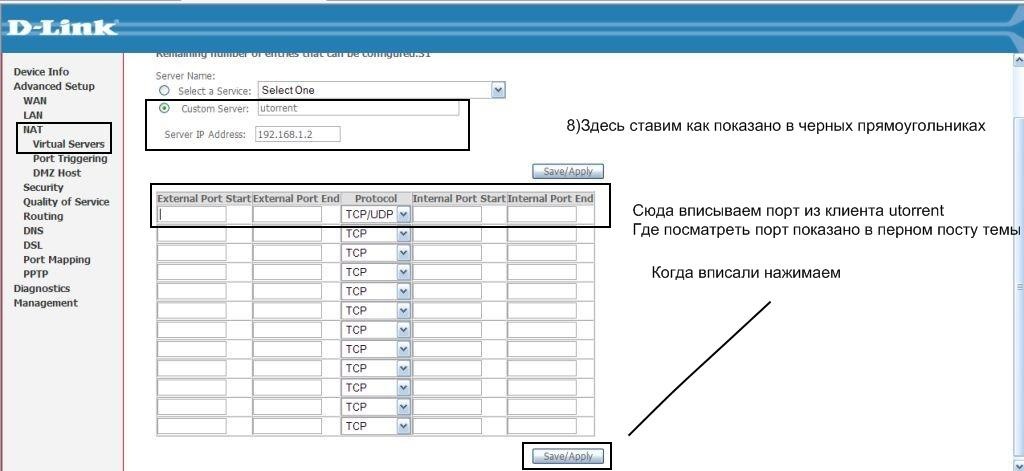Click first row External Port Start field

191,214
